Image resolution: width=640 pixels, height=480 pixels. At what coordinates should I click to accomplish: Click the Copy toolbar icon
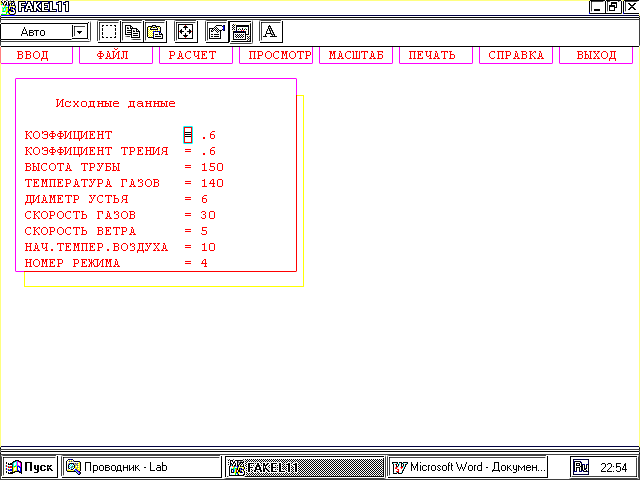pyautogui.click(x=132, y=32)
